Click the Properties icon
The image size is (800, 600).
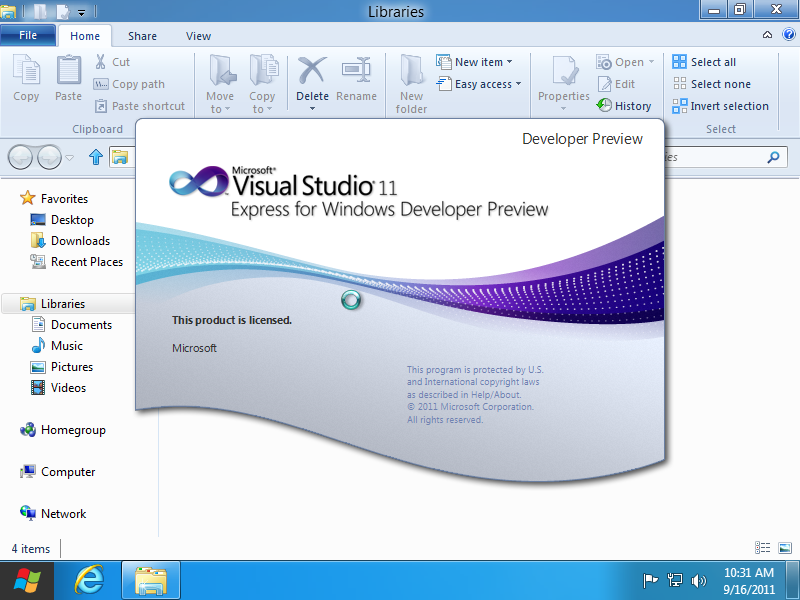(x=564, y=70)
